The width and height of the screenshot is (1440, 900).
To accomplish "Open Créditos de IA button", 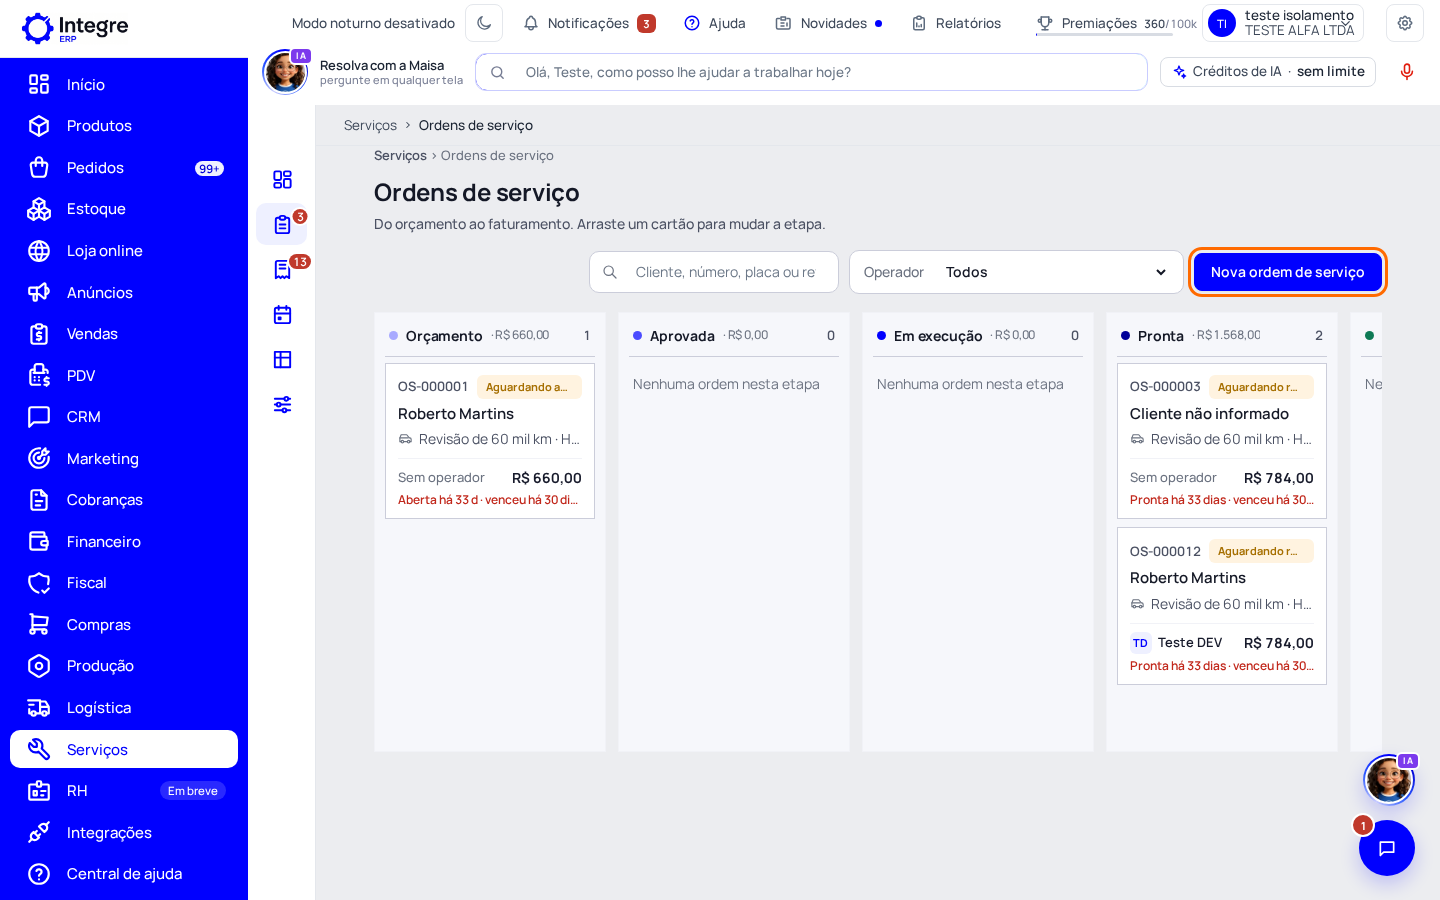I will [x=1268, y=72].
